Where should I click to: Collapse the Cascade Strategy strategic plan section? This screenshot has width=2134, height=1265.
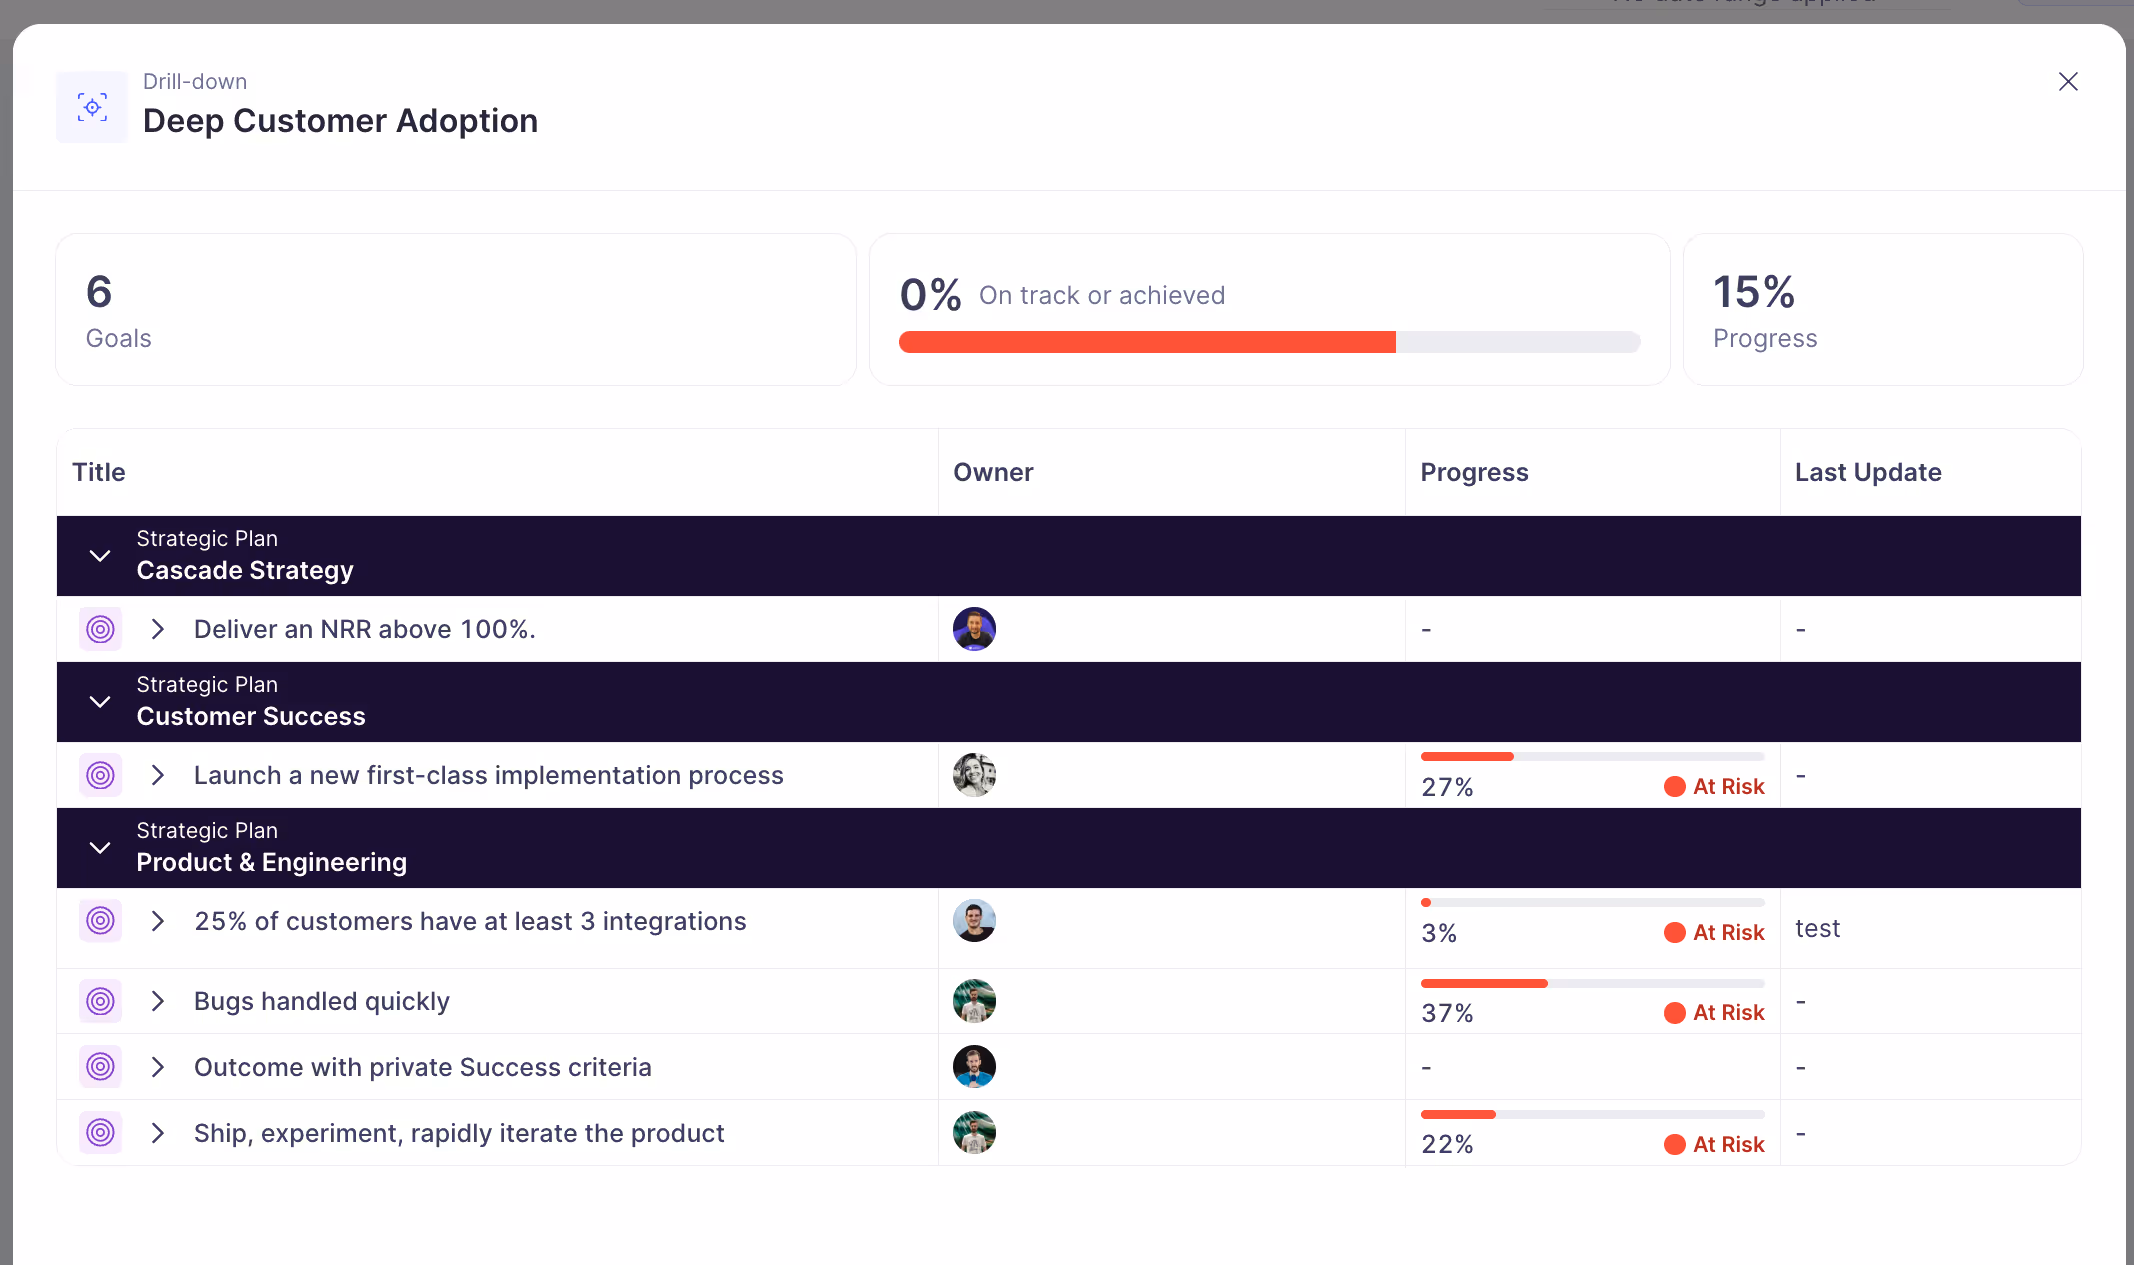coord(99,555)
